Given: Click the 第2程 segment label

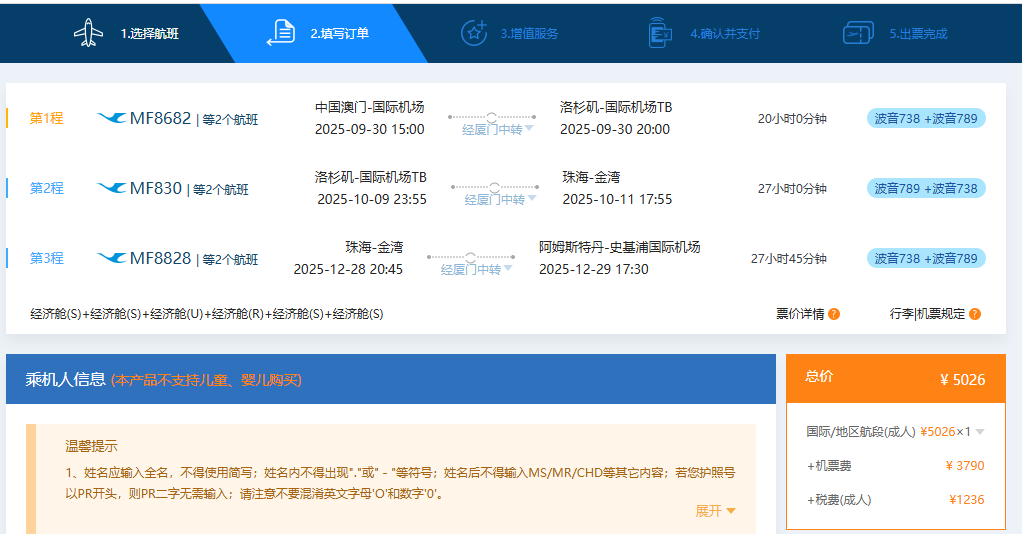Looking at the screenshot, I should [x=46, y=188].
